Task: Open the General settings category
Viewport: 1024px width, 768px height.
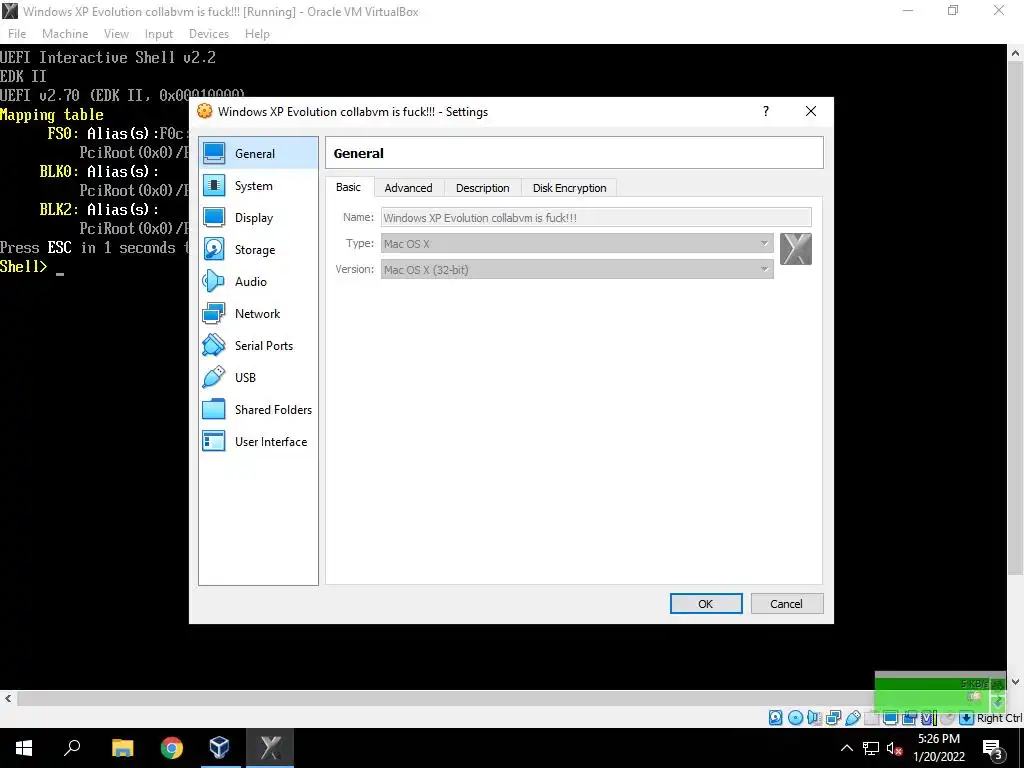Action: 258,153
